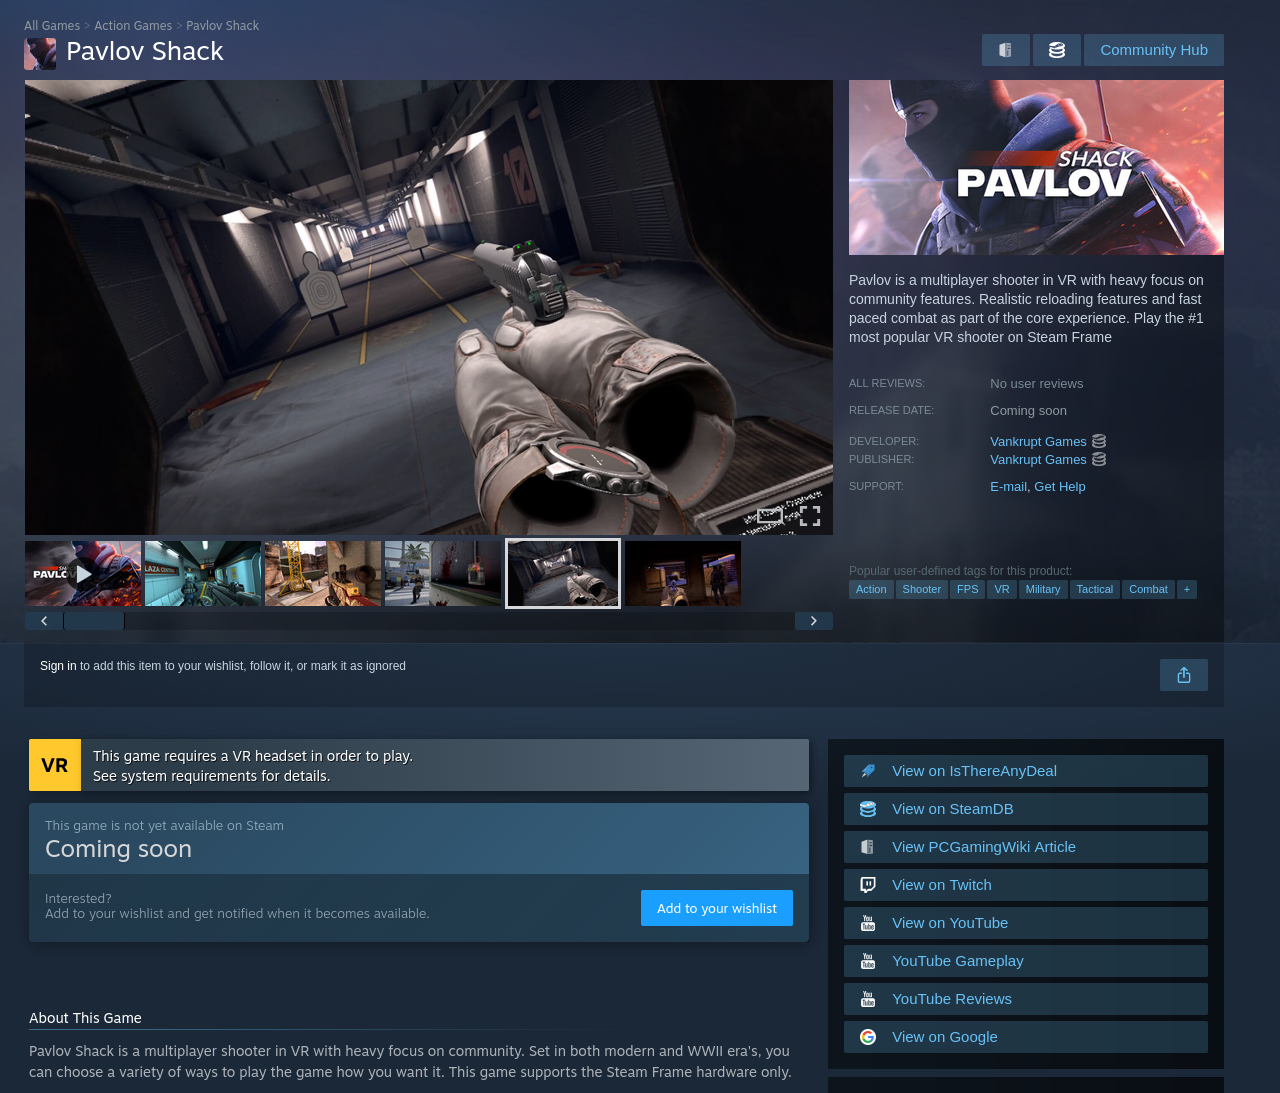Viewport: 1280px width, 1093px height.
Task: Click the share icon button
Action: pyautogui.click(x=1184, y=675)
